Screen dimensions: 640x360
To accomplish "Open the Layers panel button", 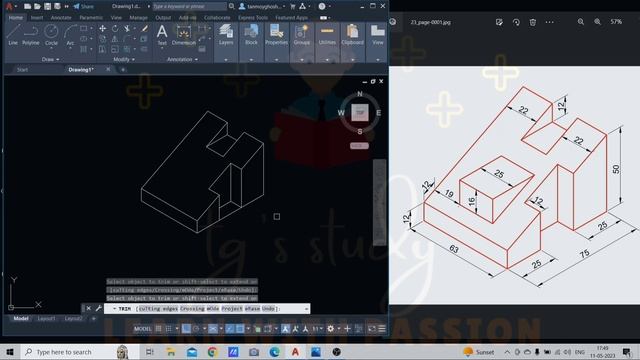I will [x=226, y=34].
